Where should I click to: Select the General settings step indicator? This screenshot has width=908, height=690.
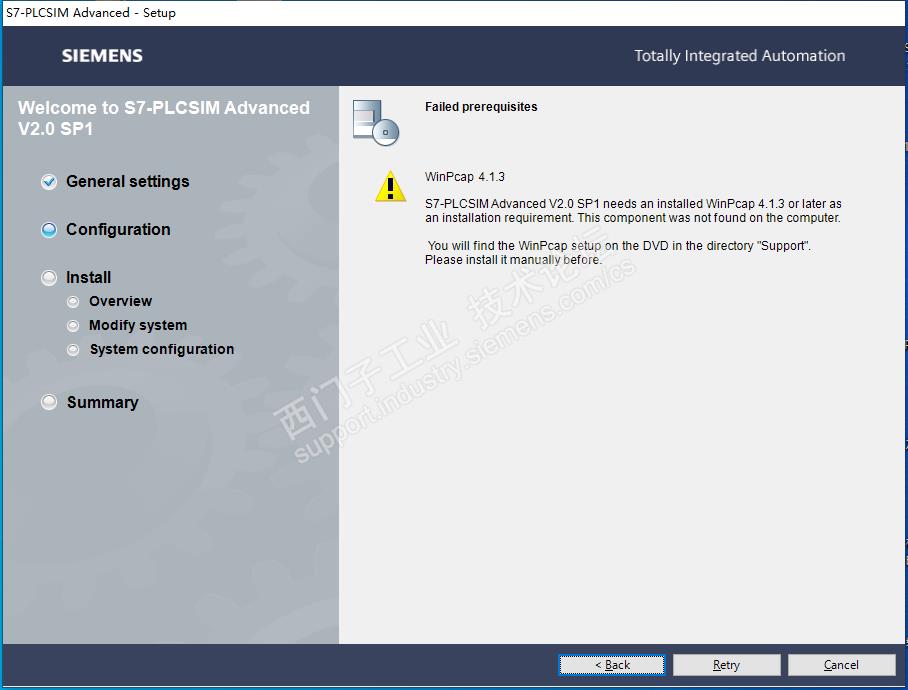tap(49, 182)
